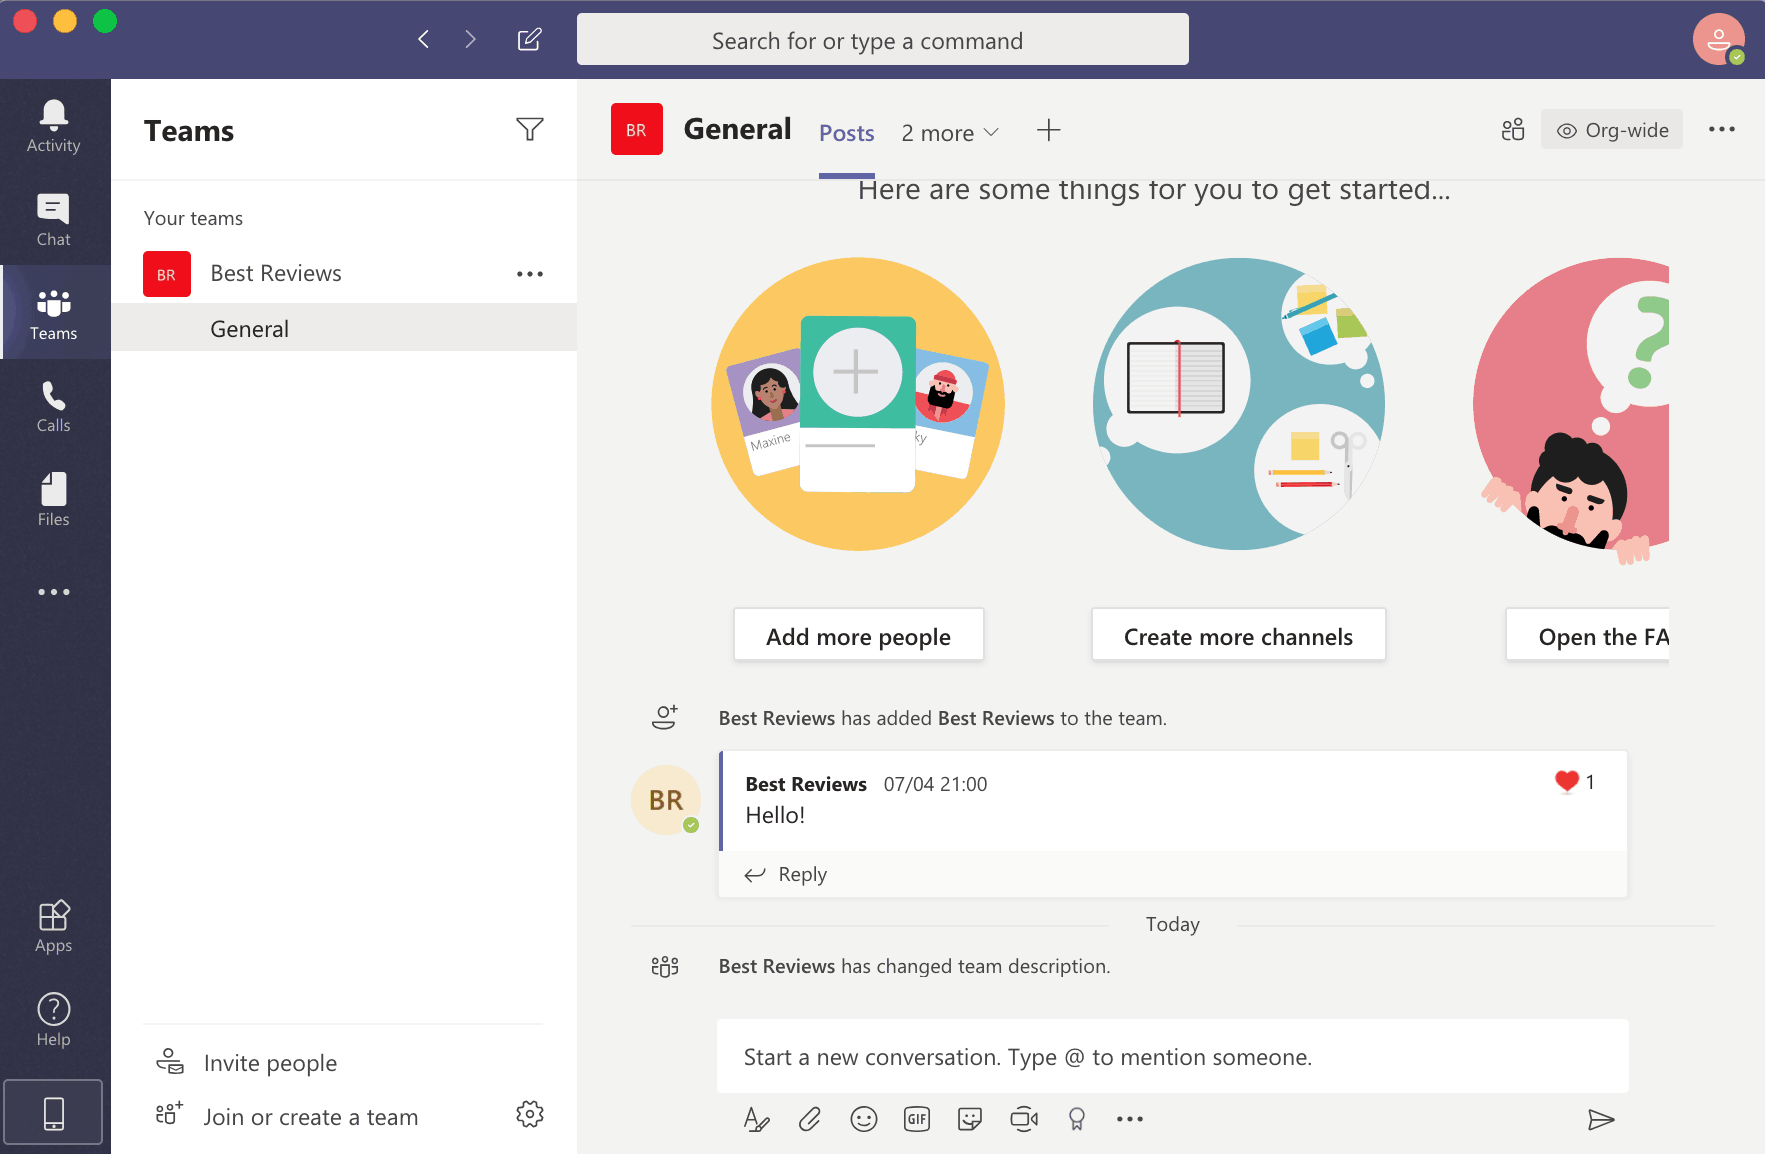This screenshot has height=1154, width=1765.
Task: Open the Activity feed
Action: point(53,124)
